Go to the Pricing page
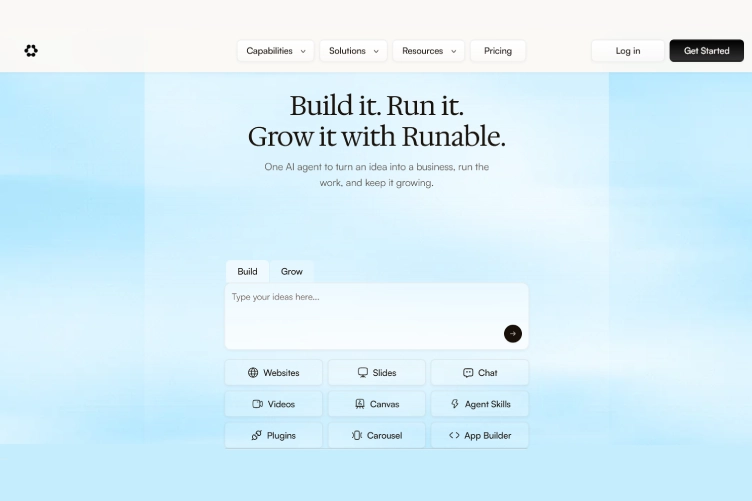The width and height of the screenshot is (752, 501). pyautogui.click(x=498, y=51)
